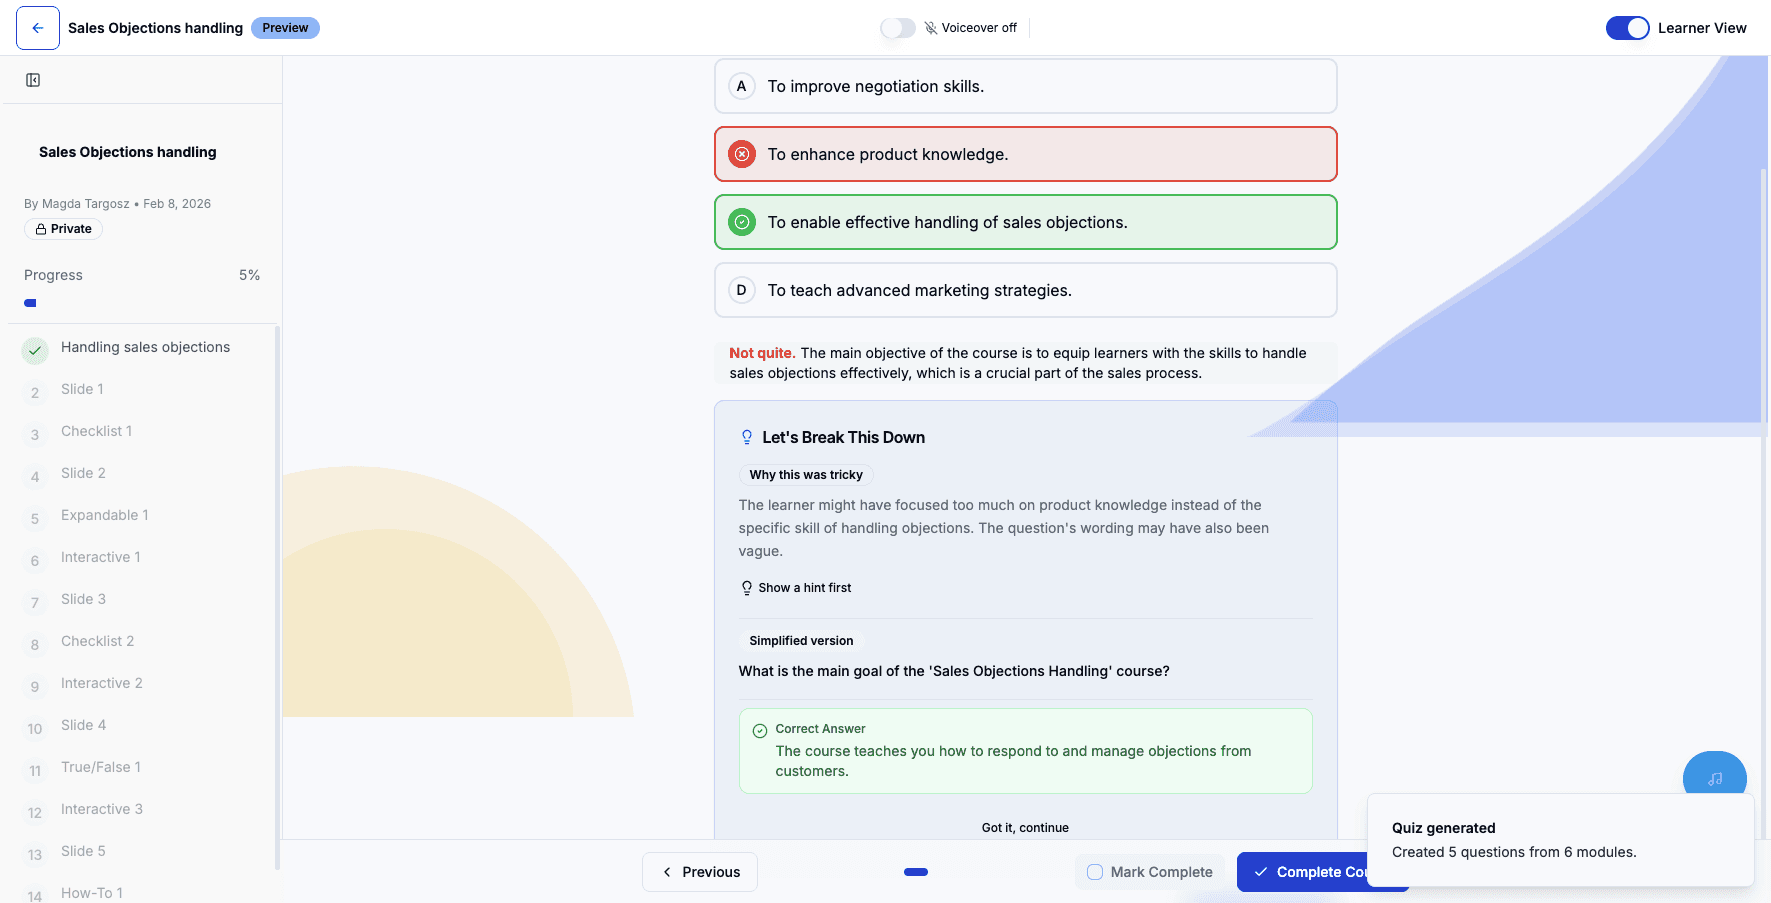Image resolution: width=1771 pixels, height=903 pixels.
Task: Turn off Learner View
Action: pyautogui.click(x=1627, y=28)
